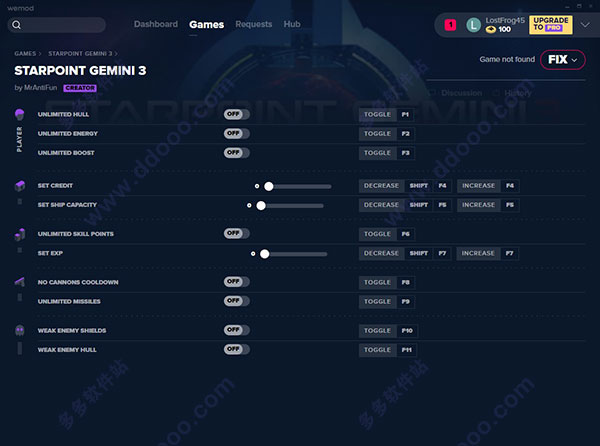Click Toggle hotkey button for Weak Enemy Hull
The width and height of the screenshot is (600, 446).
[377, 350]
